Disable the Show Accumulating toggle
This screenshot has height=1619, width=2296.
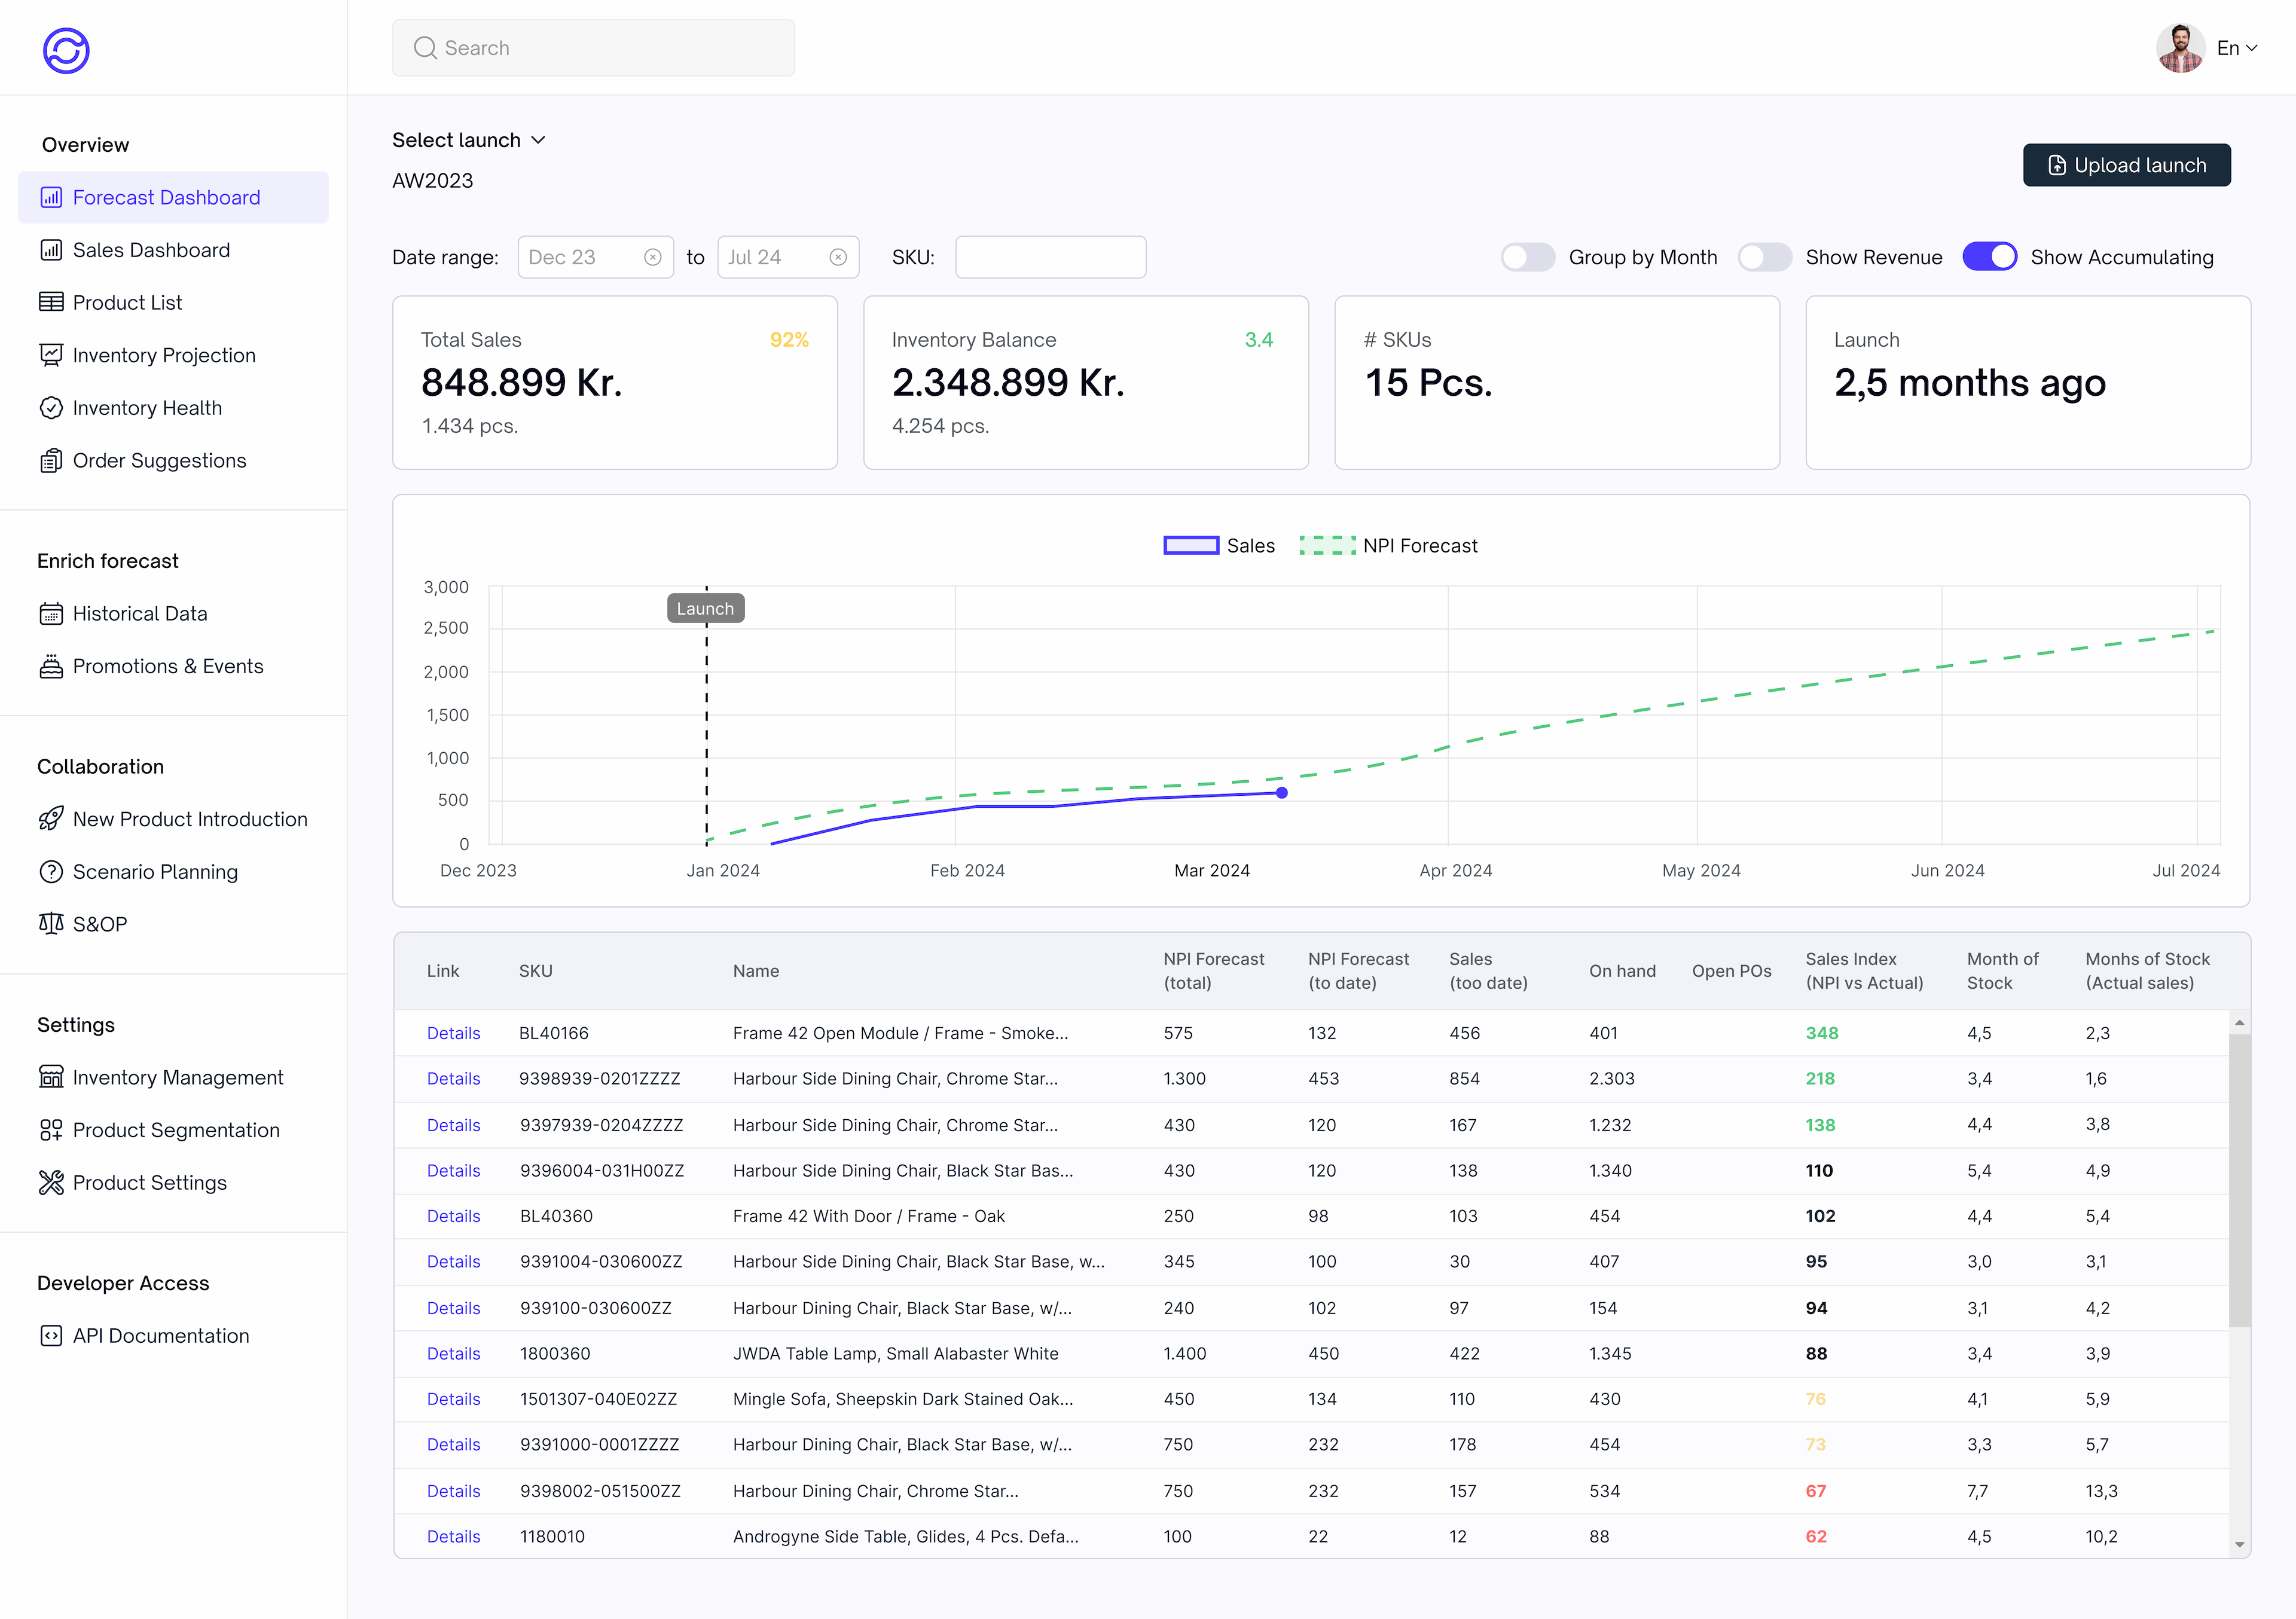pos(1989,258)
